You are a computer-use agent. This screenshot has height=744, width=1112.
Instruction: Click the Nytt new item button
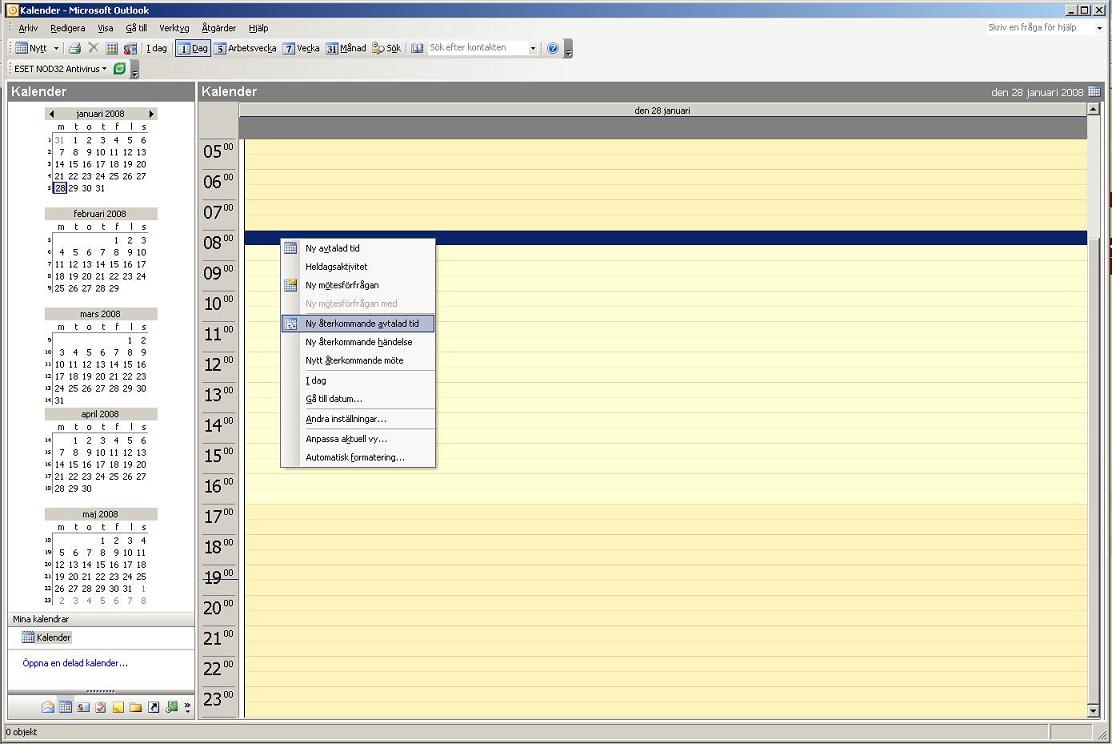[x=30, y=48]
